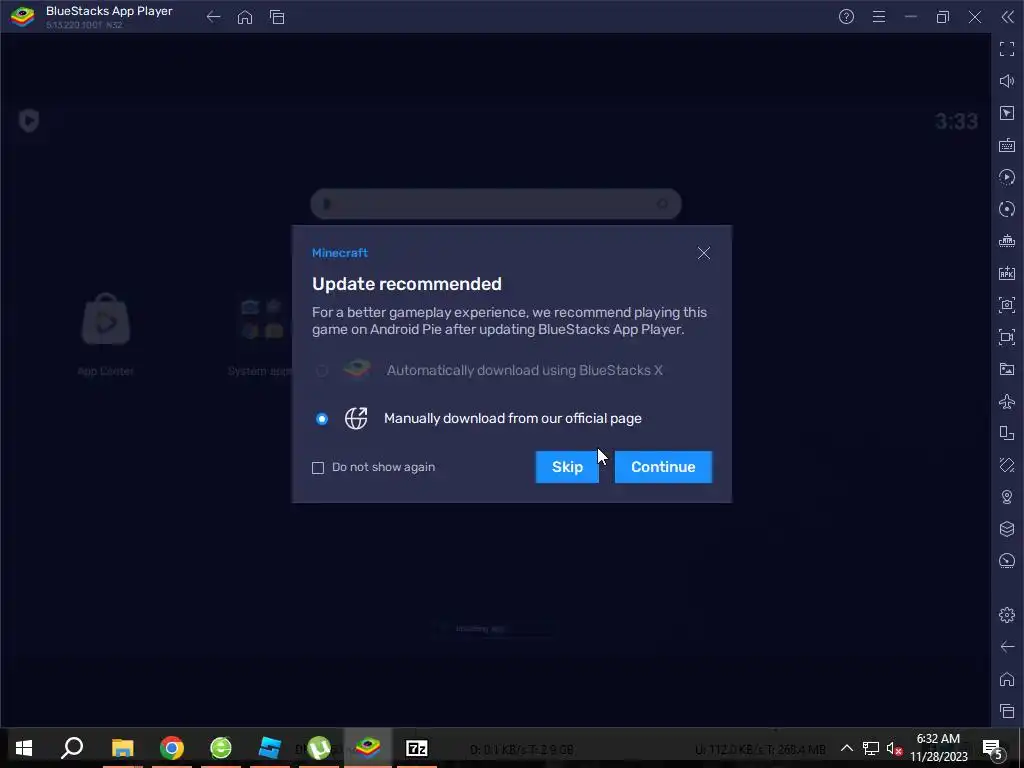Go back using title bar arrow

213,17
